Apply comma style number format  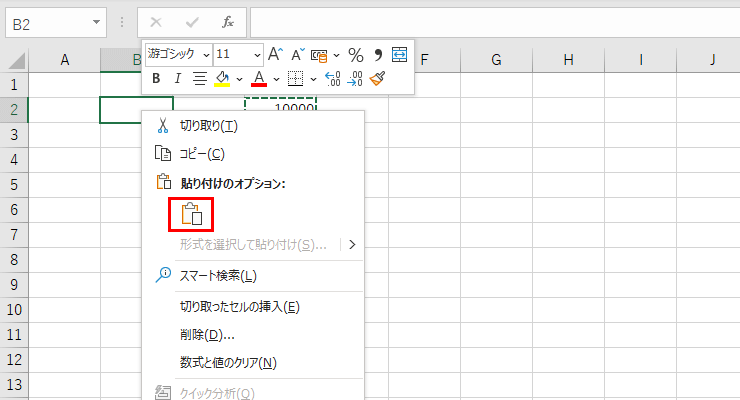click(x=379, y=54)
